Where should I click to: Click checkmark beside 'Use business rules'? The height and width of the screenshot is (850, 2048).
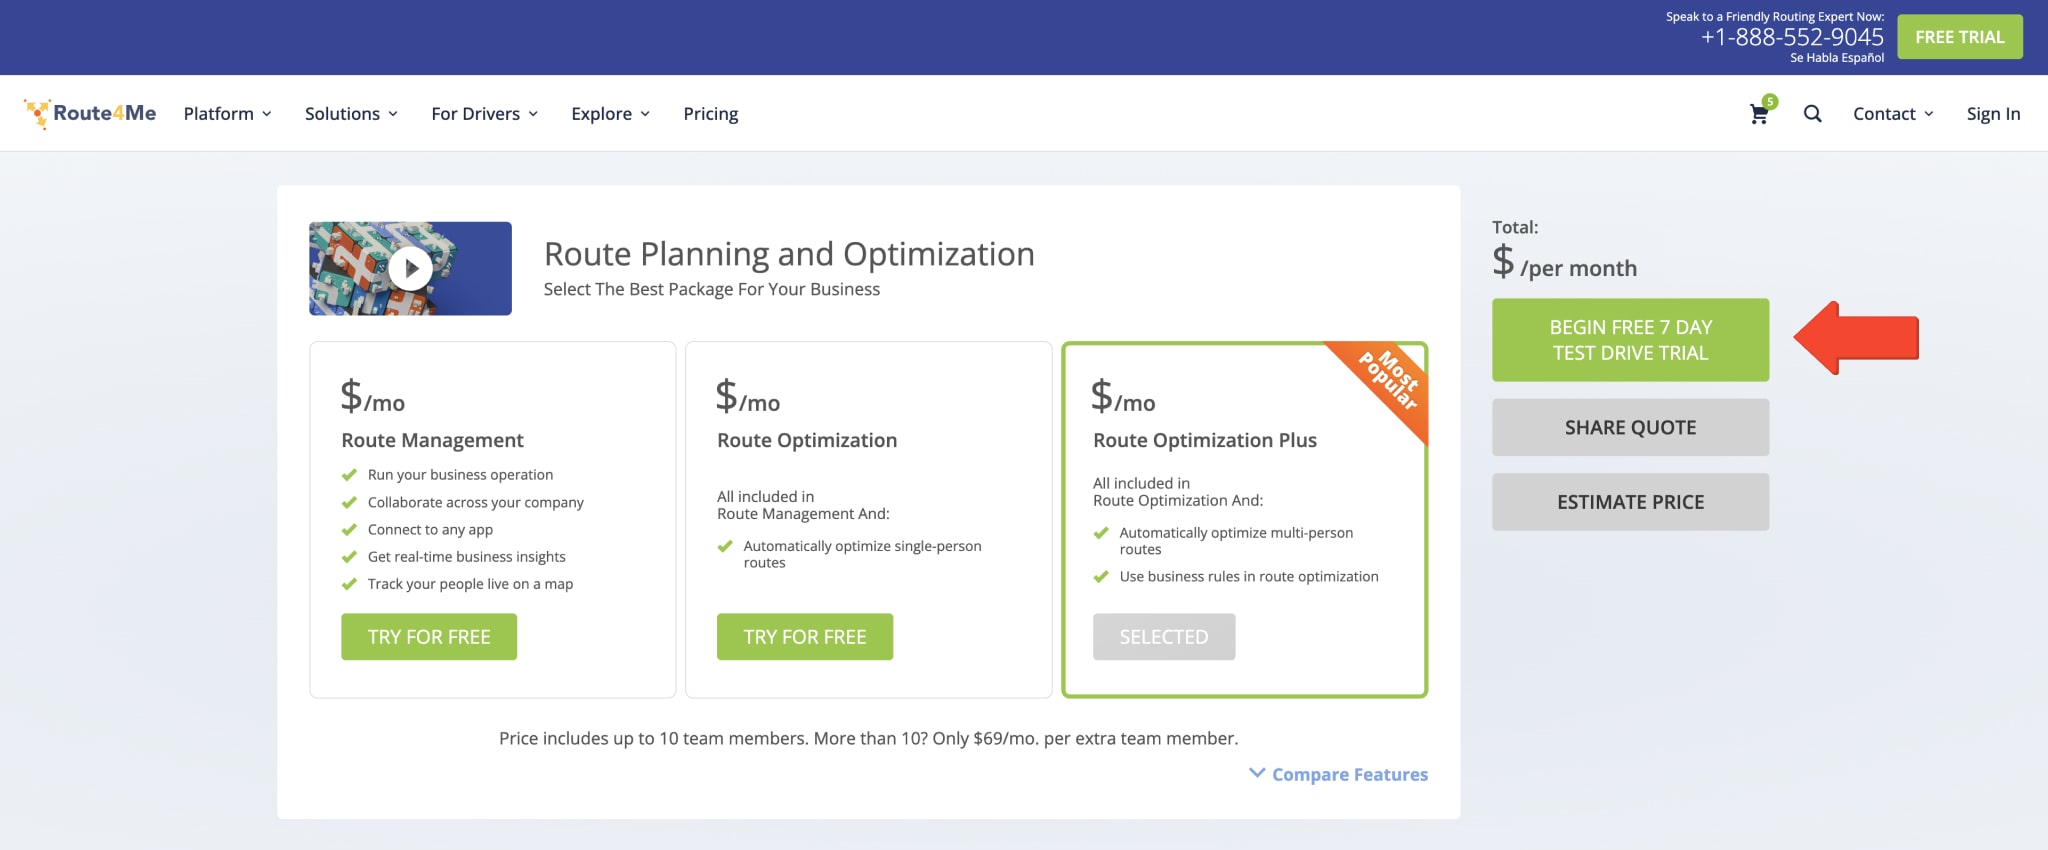click(x=1101, y=577)
